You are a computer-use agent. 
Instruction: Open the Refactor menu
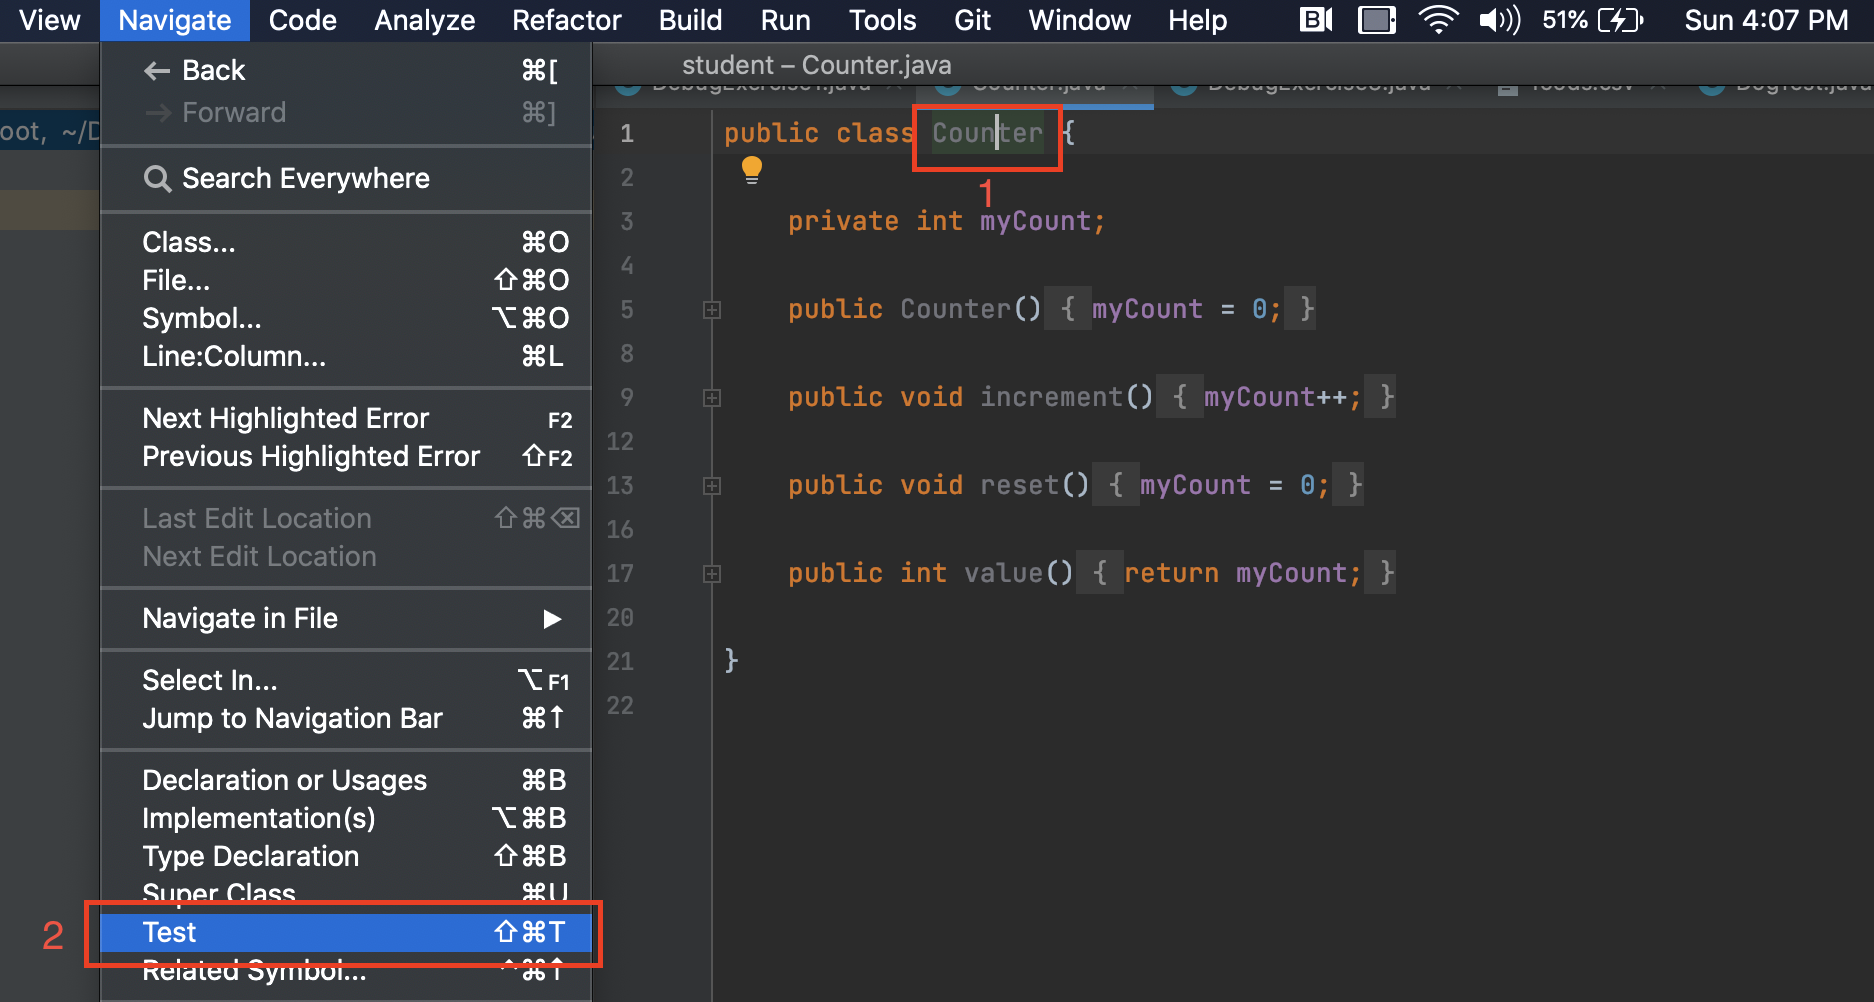[x=566, y=20]
